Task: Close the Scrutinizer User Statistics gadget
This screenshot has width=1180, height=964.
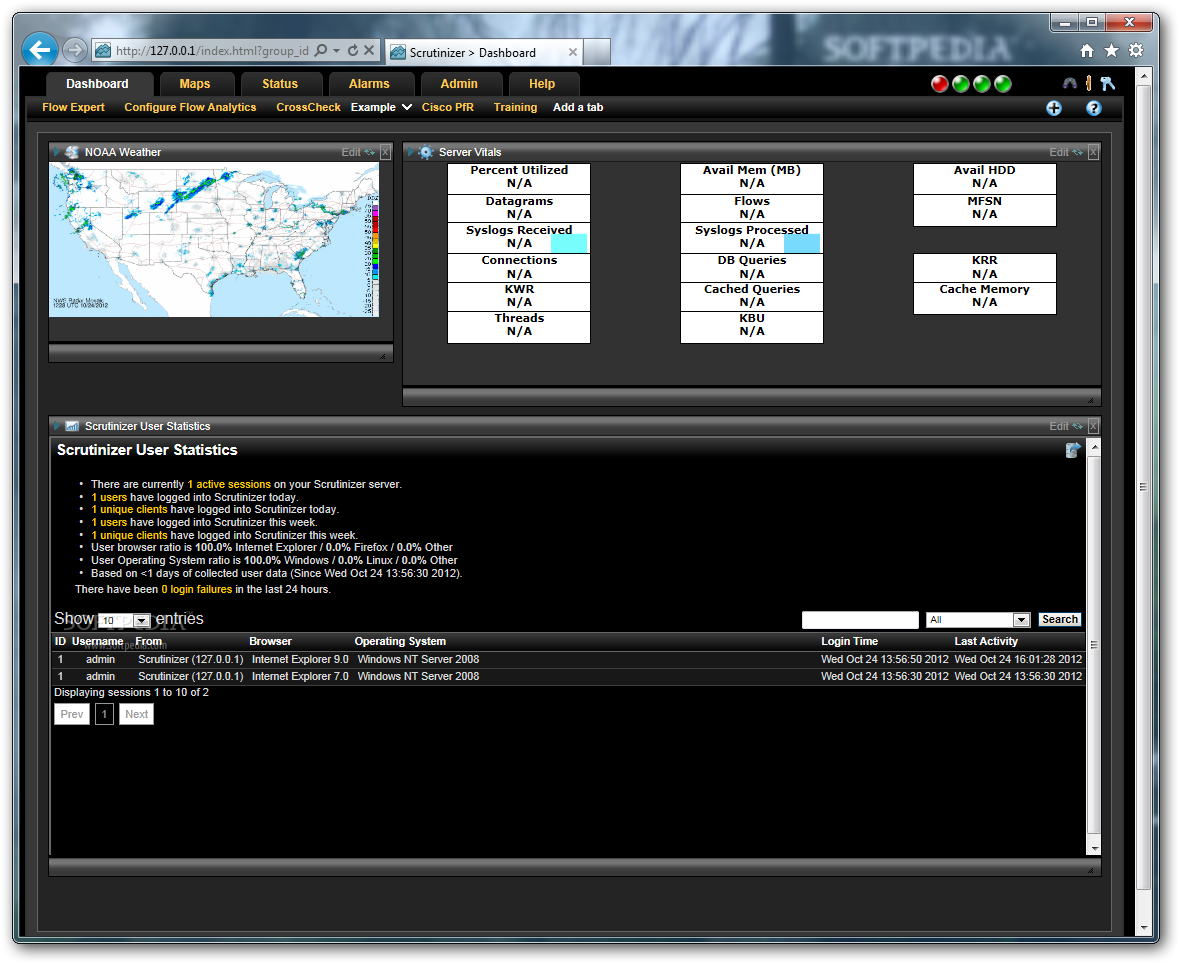Action: pyautogui.click(x=1093, y=426)
